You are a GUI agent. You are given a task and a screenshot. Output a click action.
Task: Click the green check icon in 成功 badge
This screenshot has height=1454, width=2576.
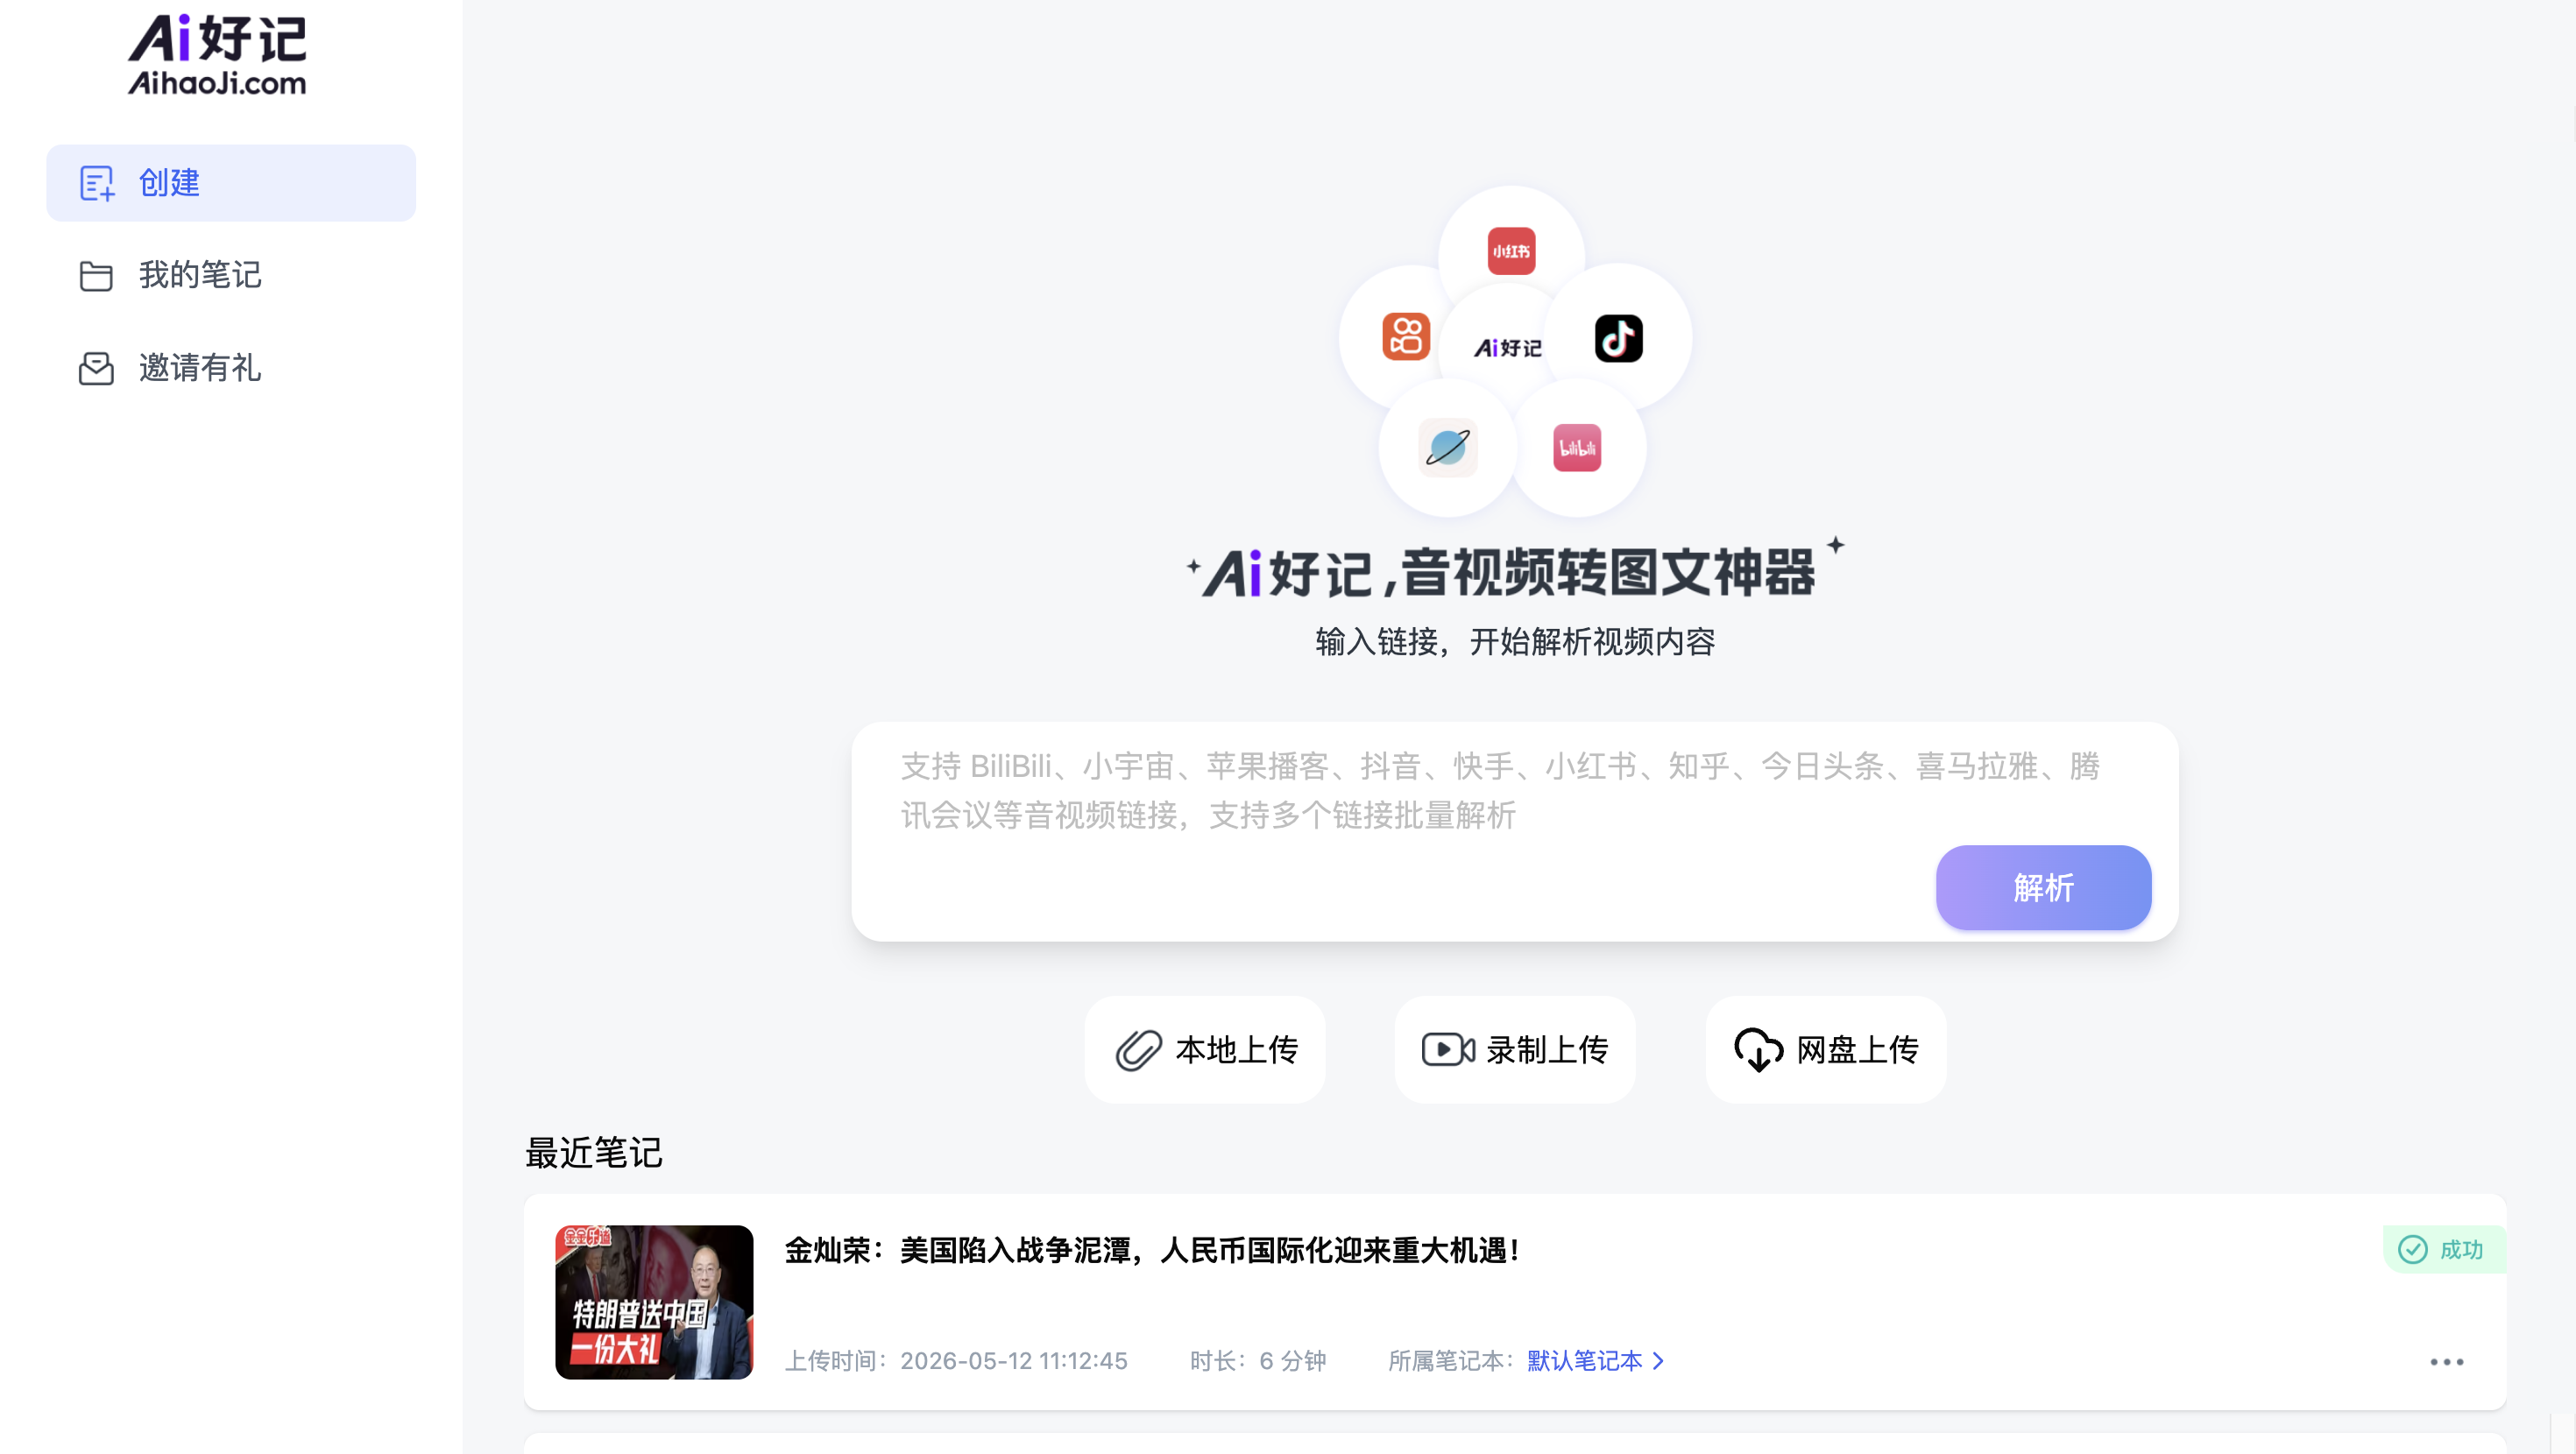coord(2413,1249)
